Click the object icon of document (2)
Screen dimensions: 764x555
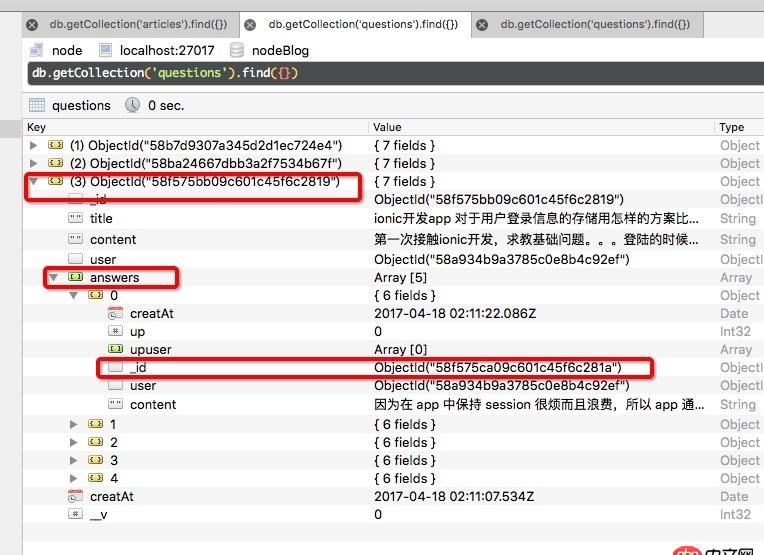tap(56, 163)
